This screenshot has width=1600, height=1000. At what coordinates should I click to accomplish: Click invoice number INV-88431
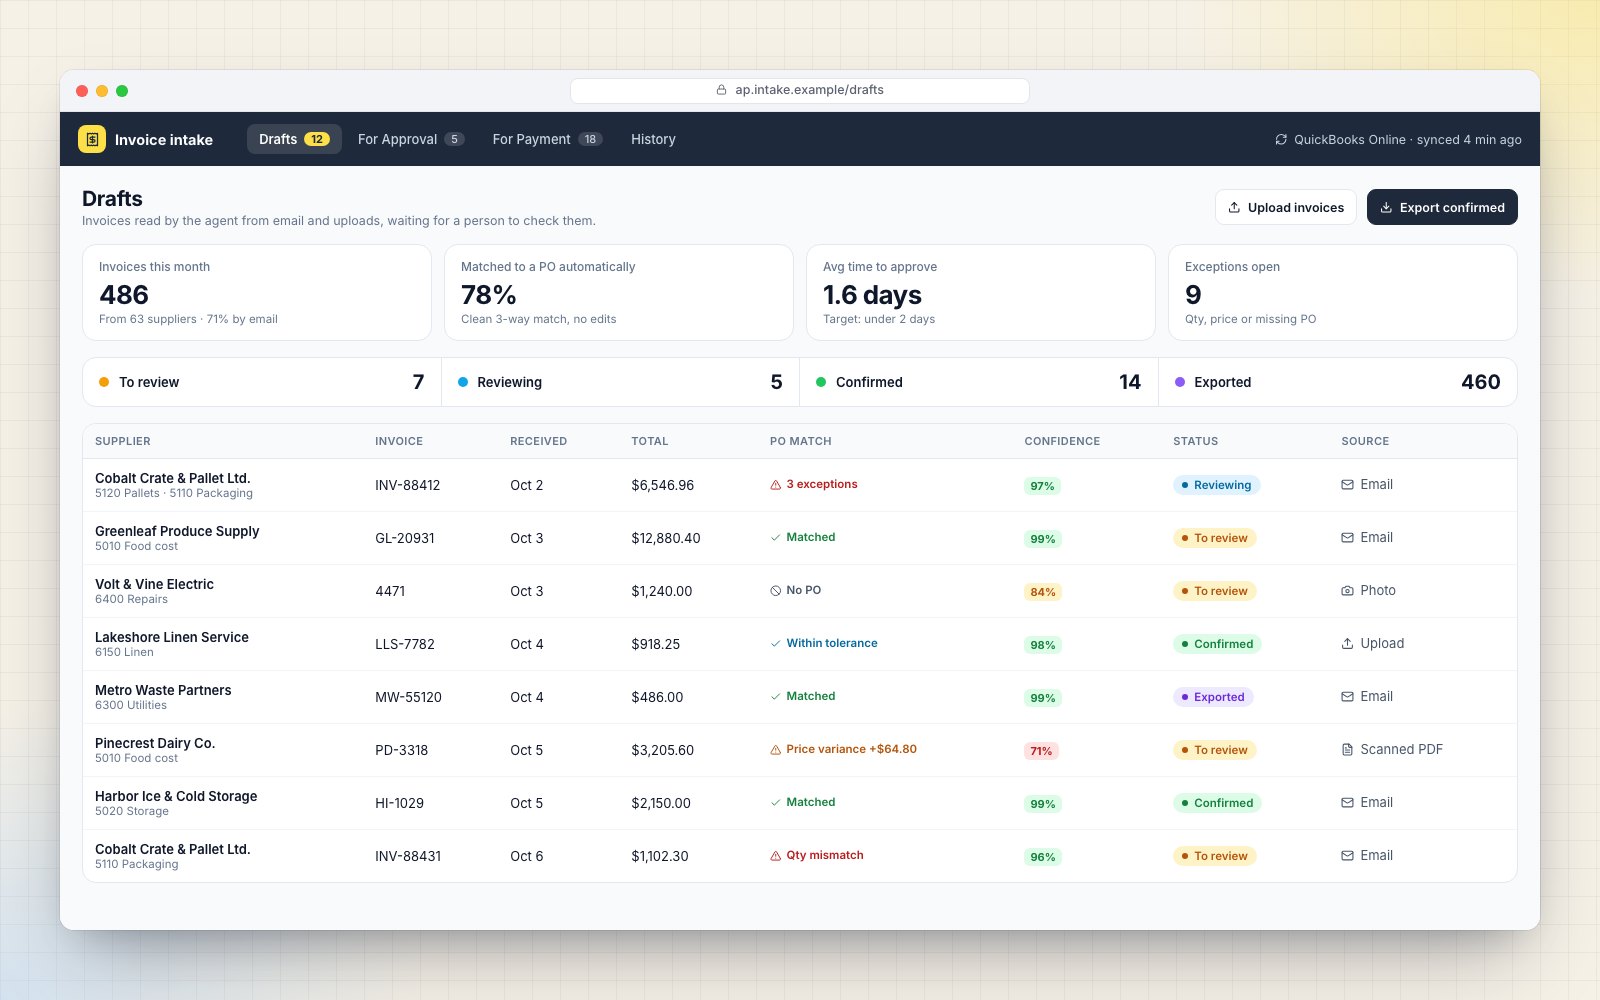(408, 856)
